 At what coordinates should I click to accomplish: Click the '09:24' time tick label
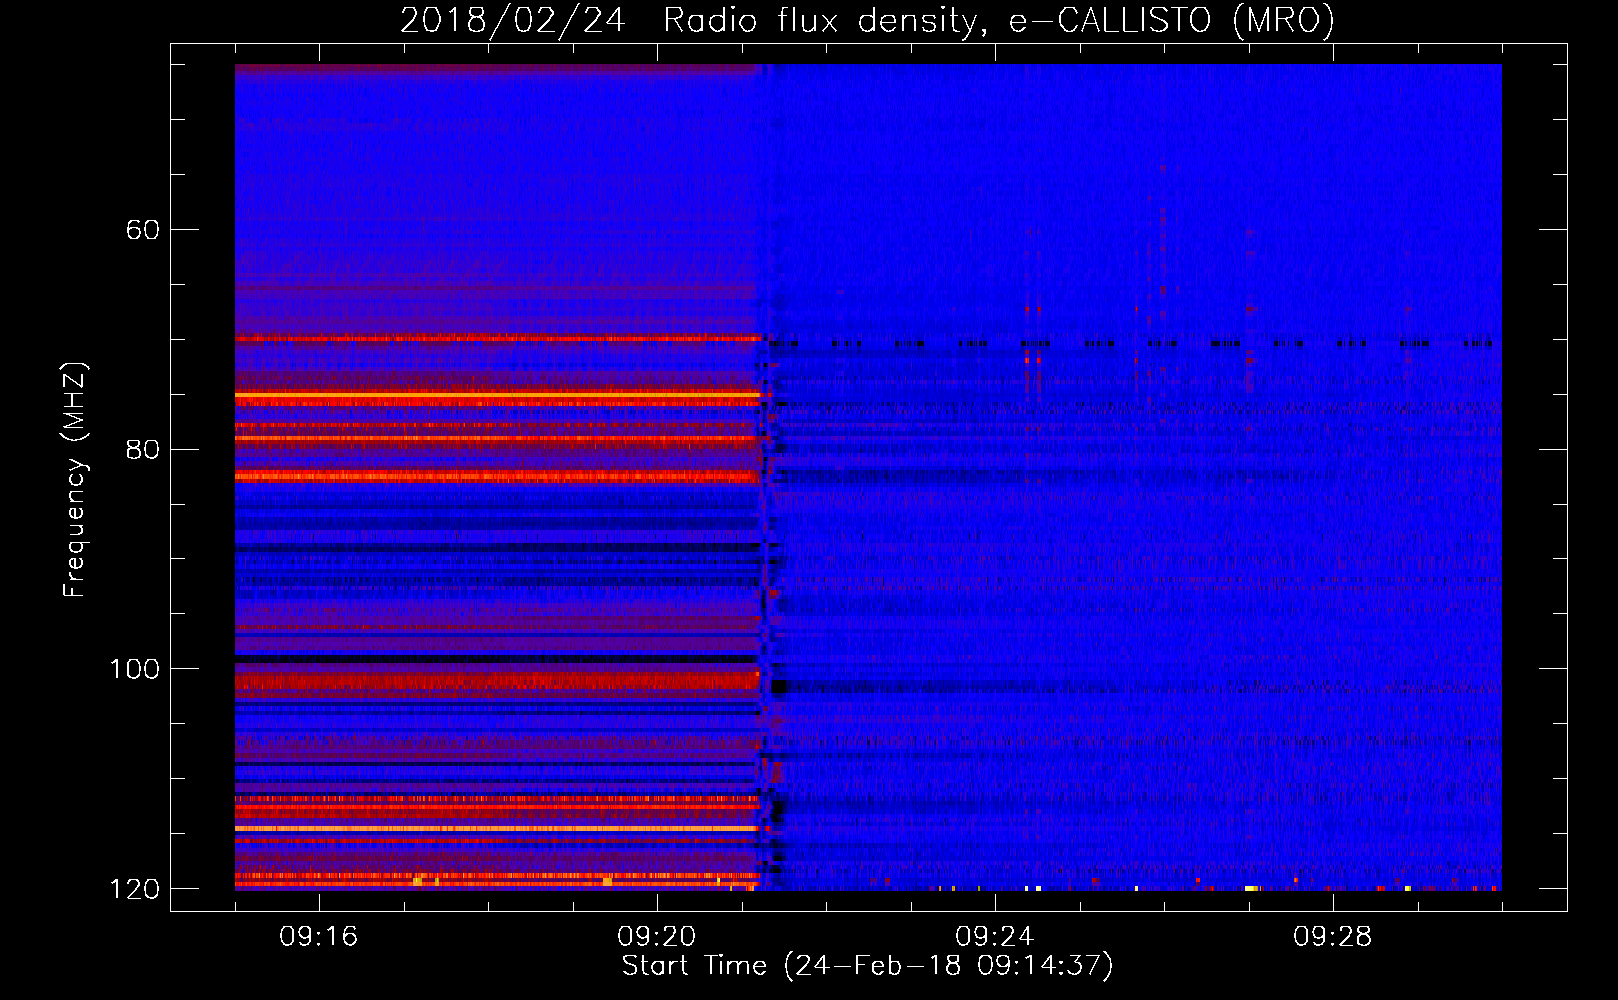coord(995,937)
